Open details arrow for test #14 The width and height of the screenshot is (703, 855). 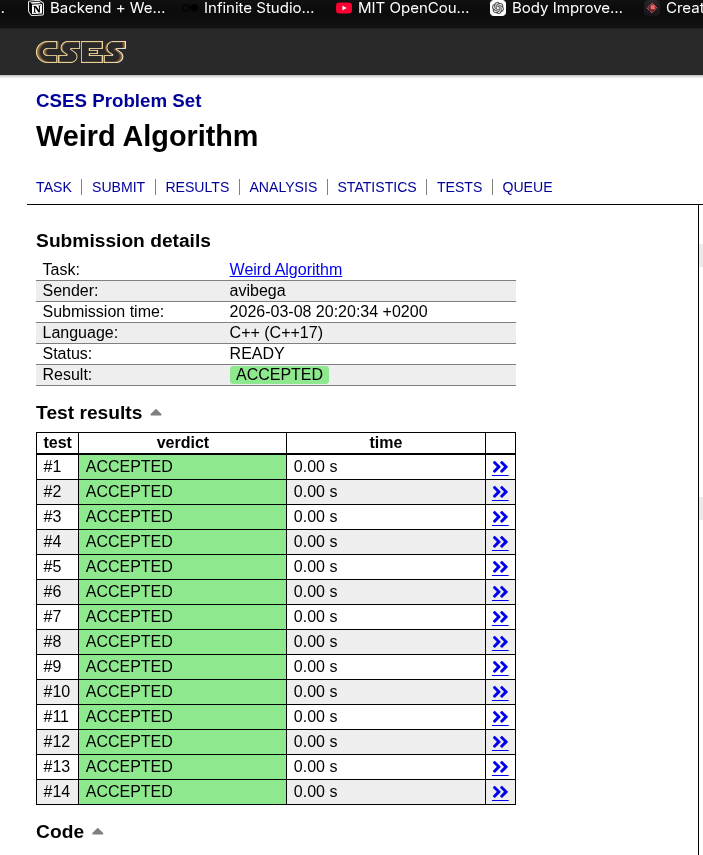click(500, 792)
